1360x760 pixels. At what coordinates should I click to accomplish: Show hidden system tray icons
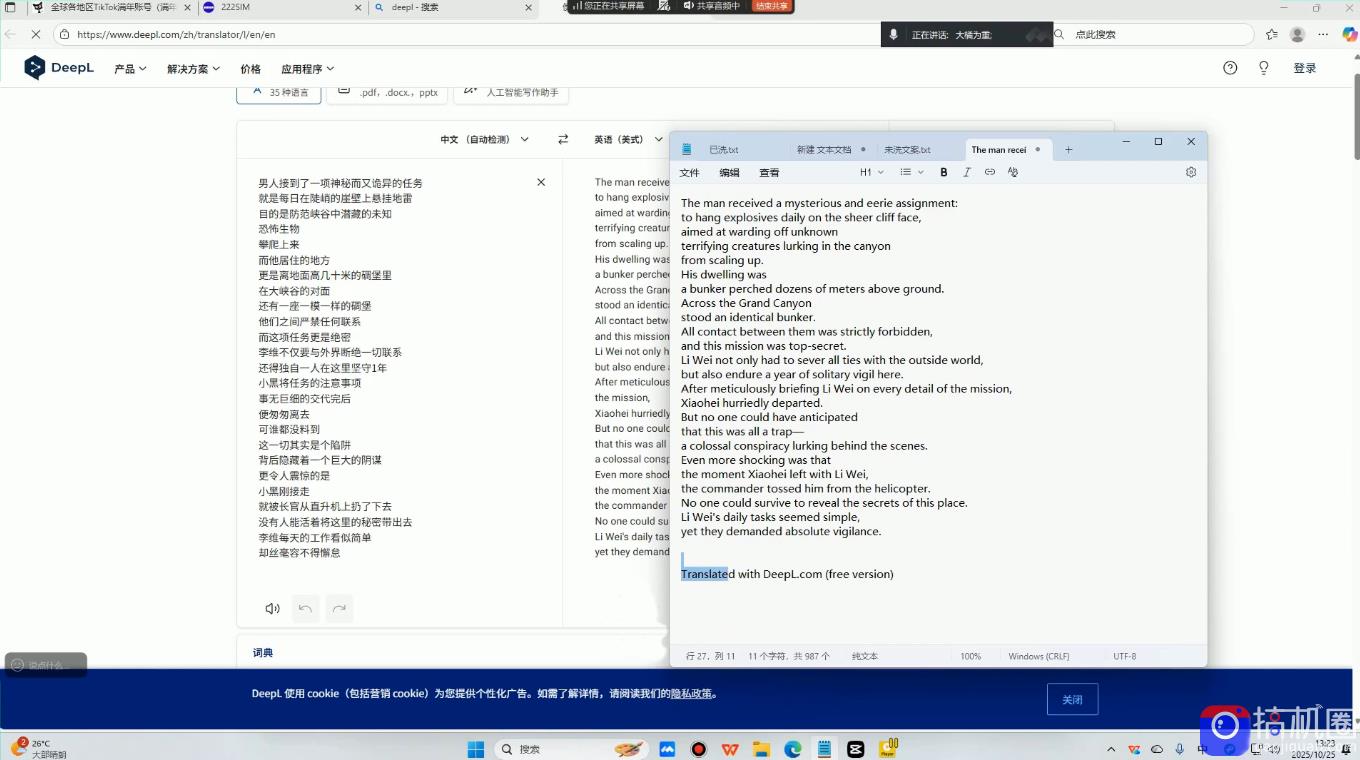(x=1111, y=749)
